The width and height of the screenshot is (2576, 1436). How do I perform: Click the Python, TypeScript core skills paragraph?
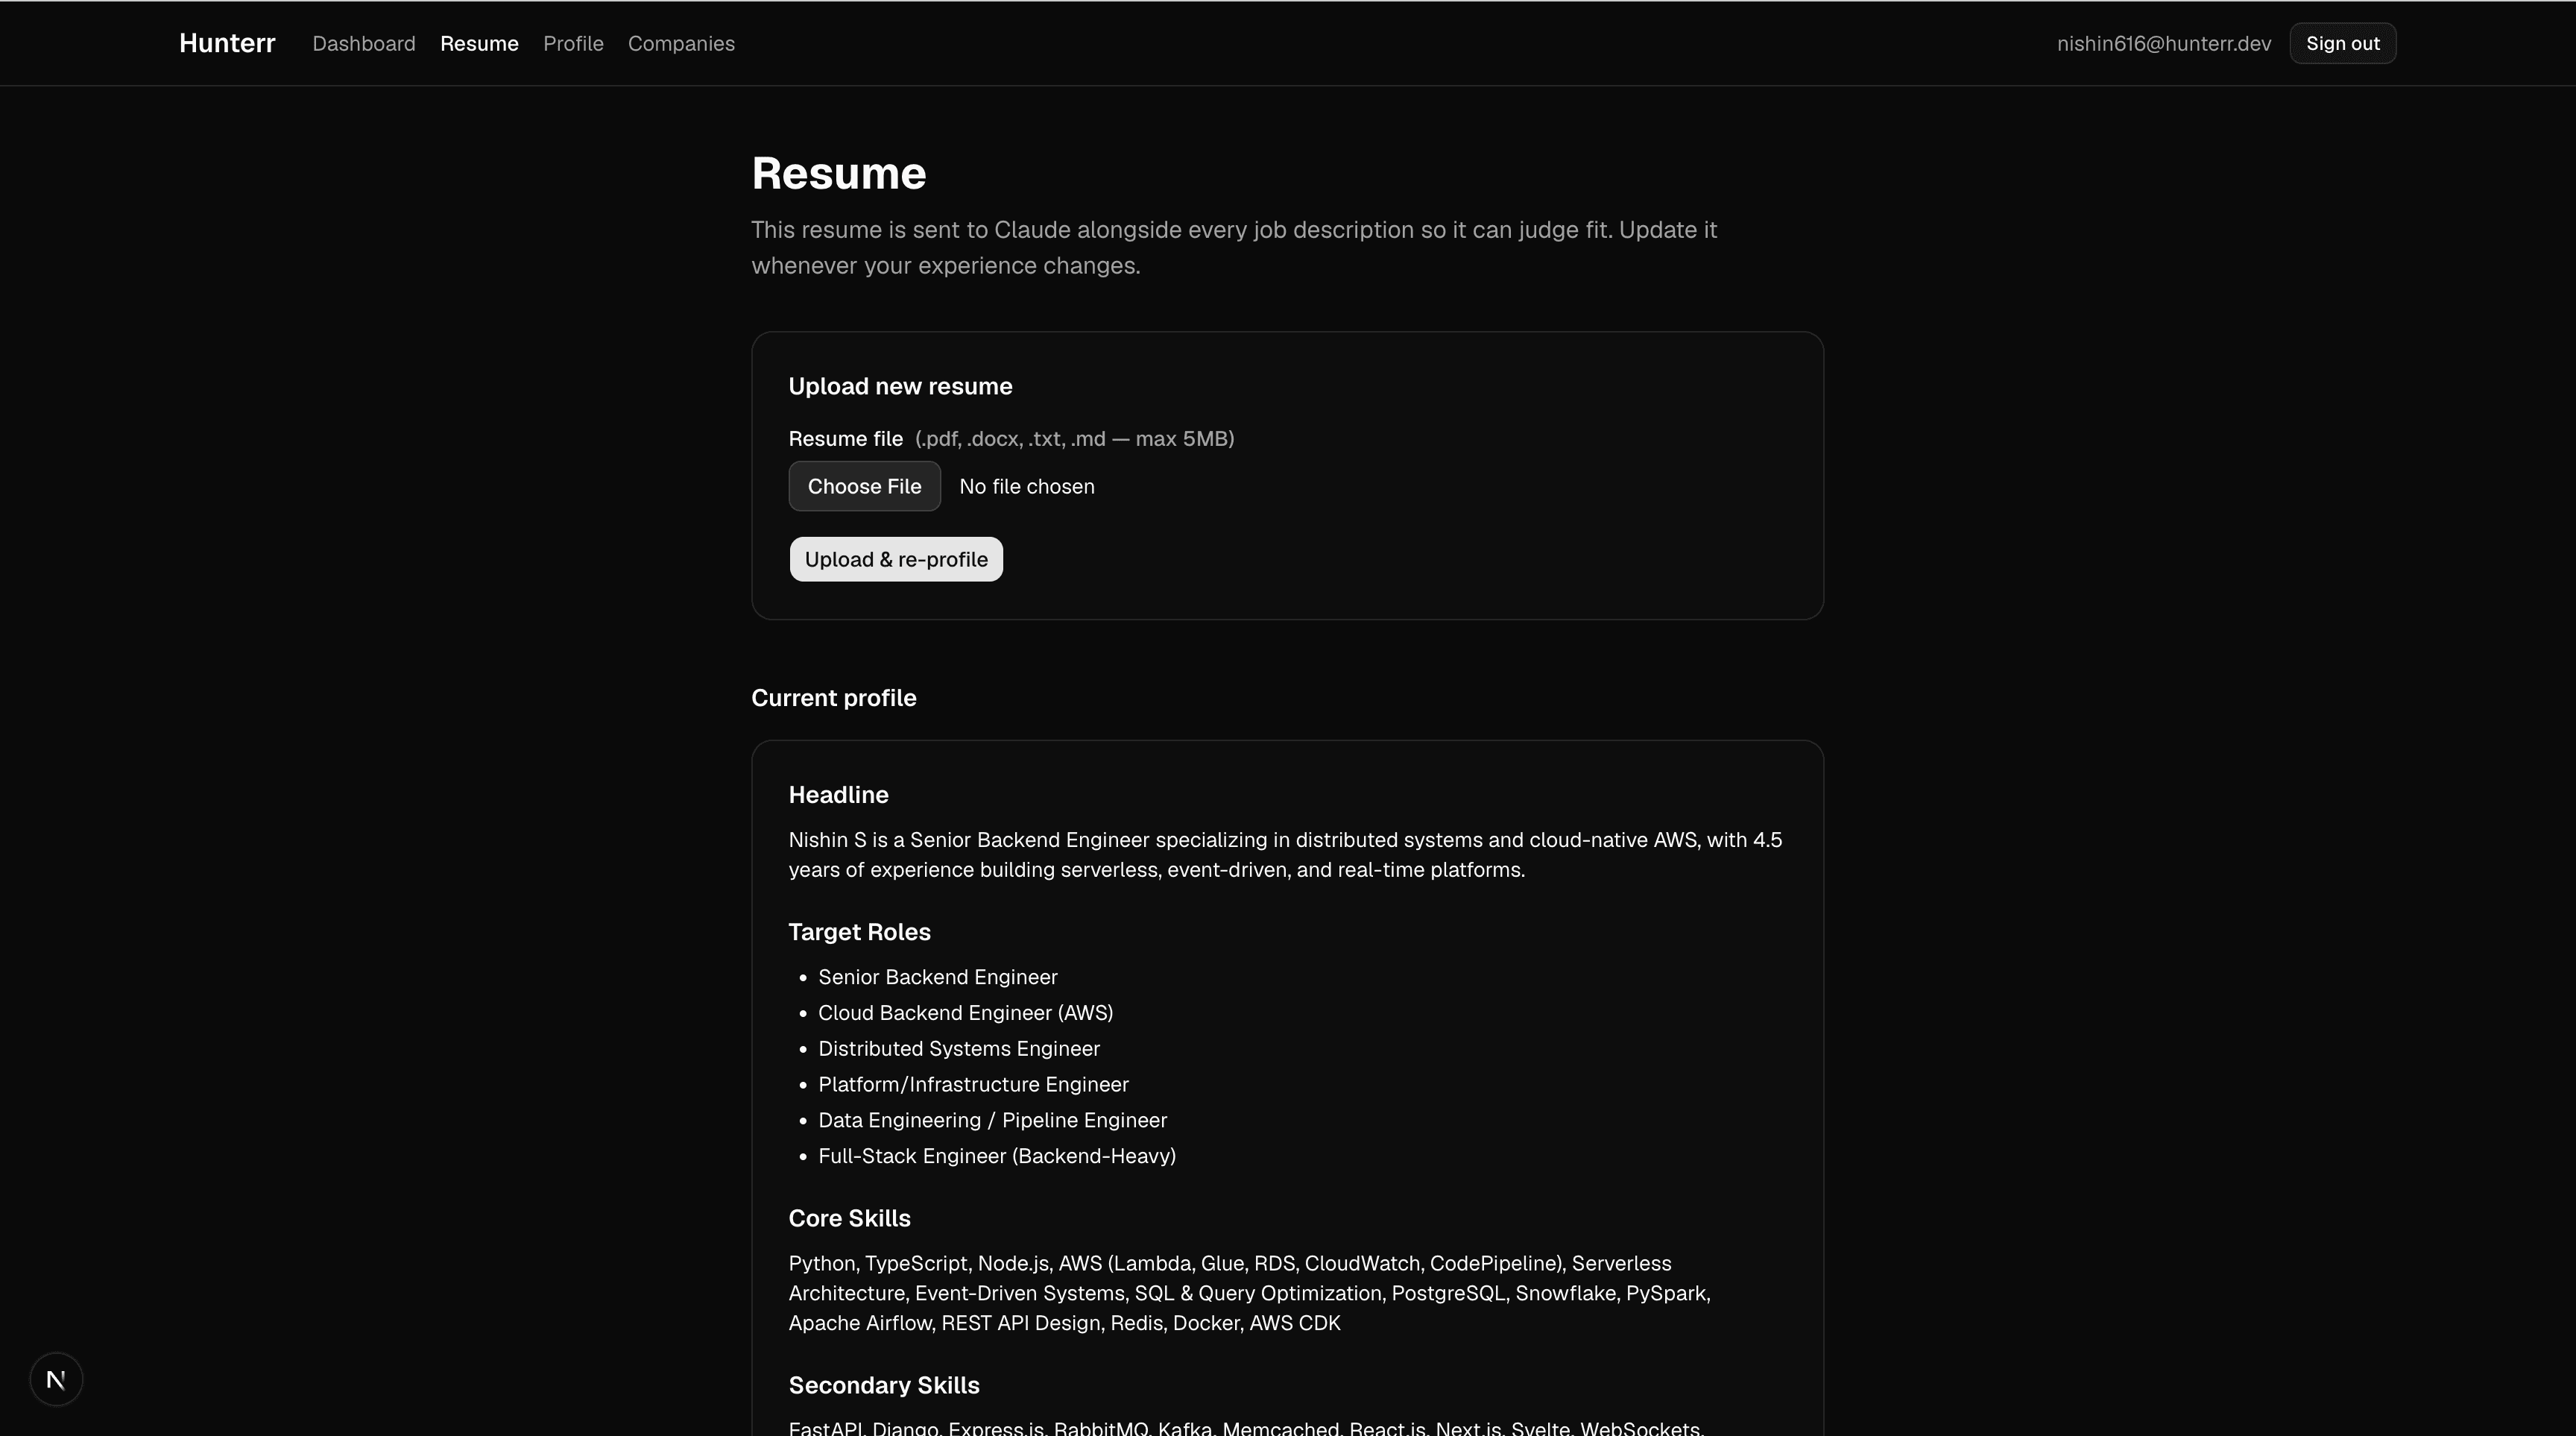1249,1293
